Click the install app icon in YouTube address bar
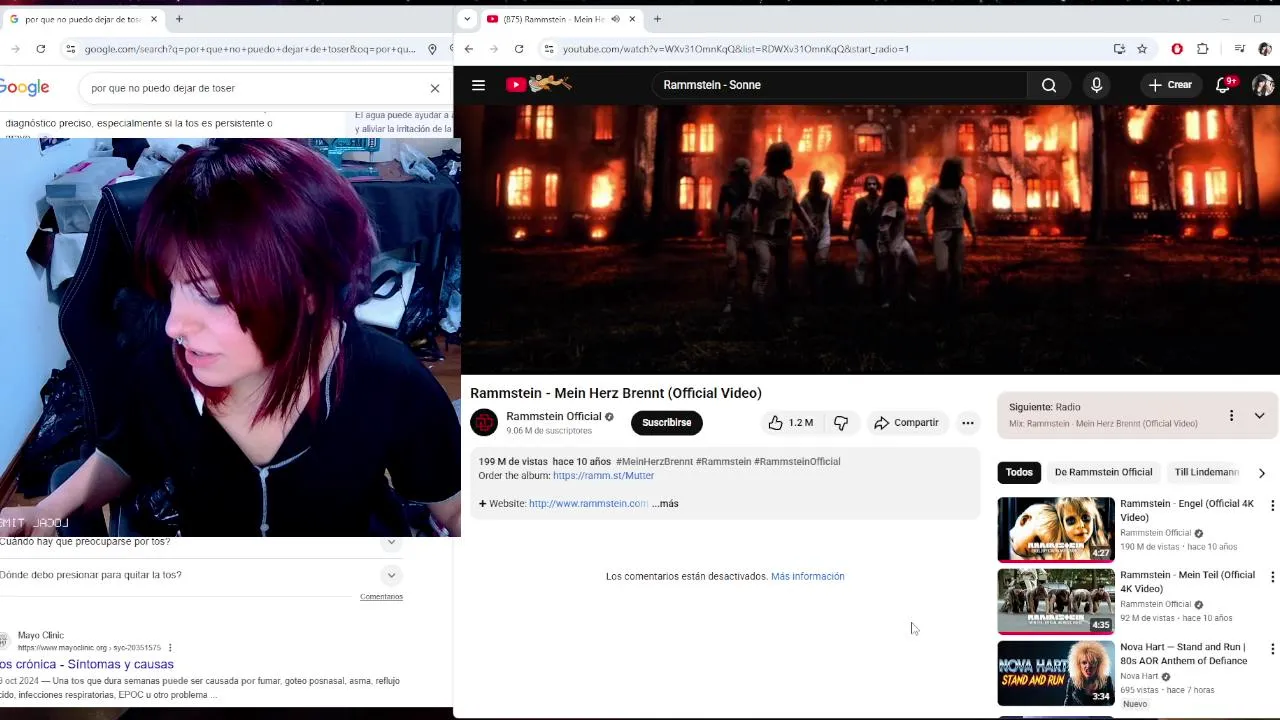The image size is (1280, 720). [x=1119, y=49]
